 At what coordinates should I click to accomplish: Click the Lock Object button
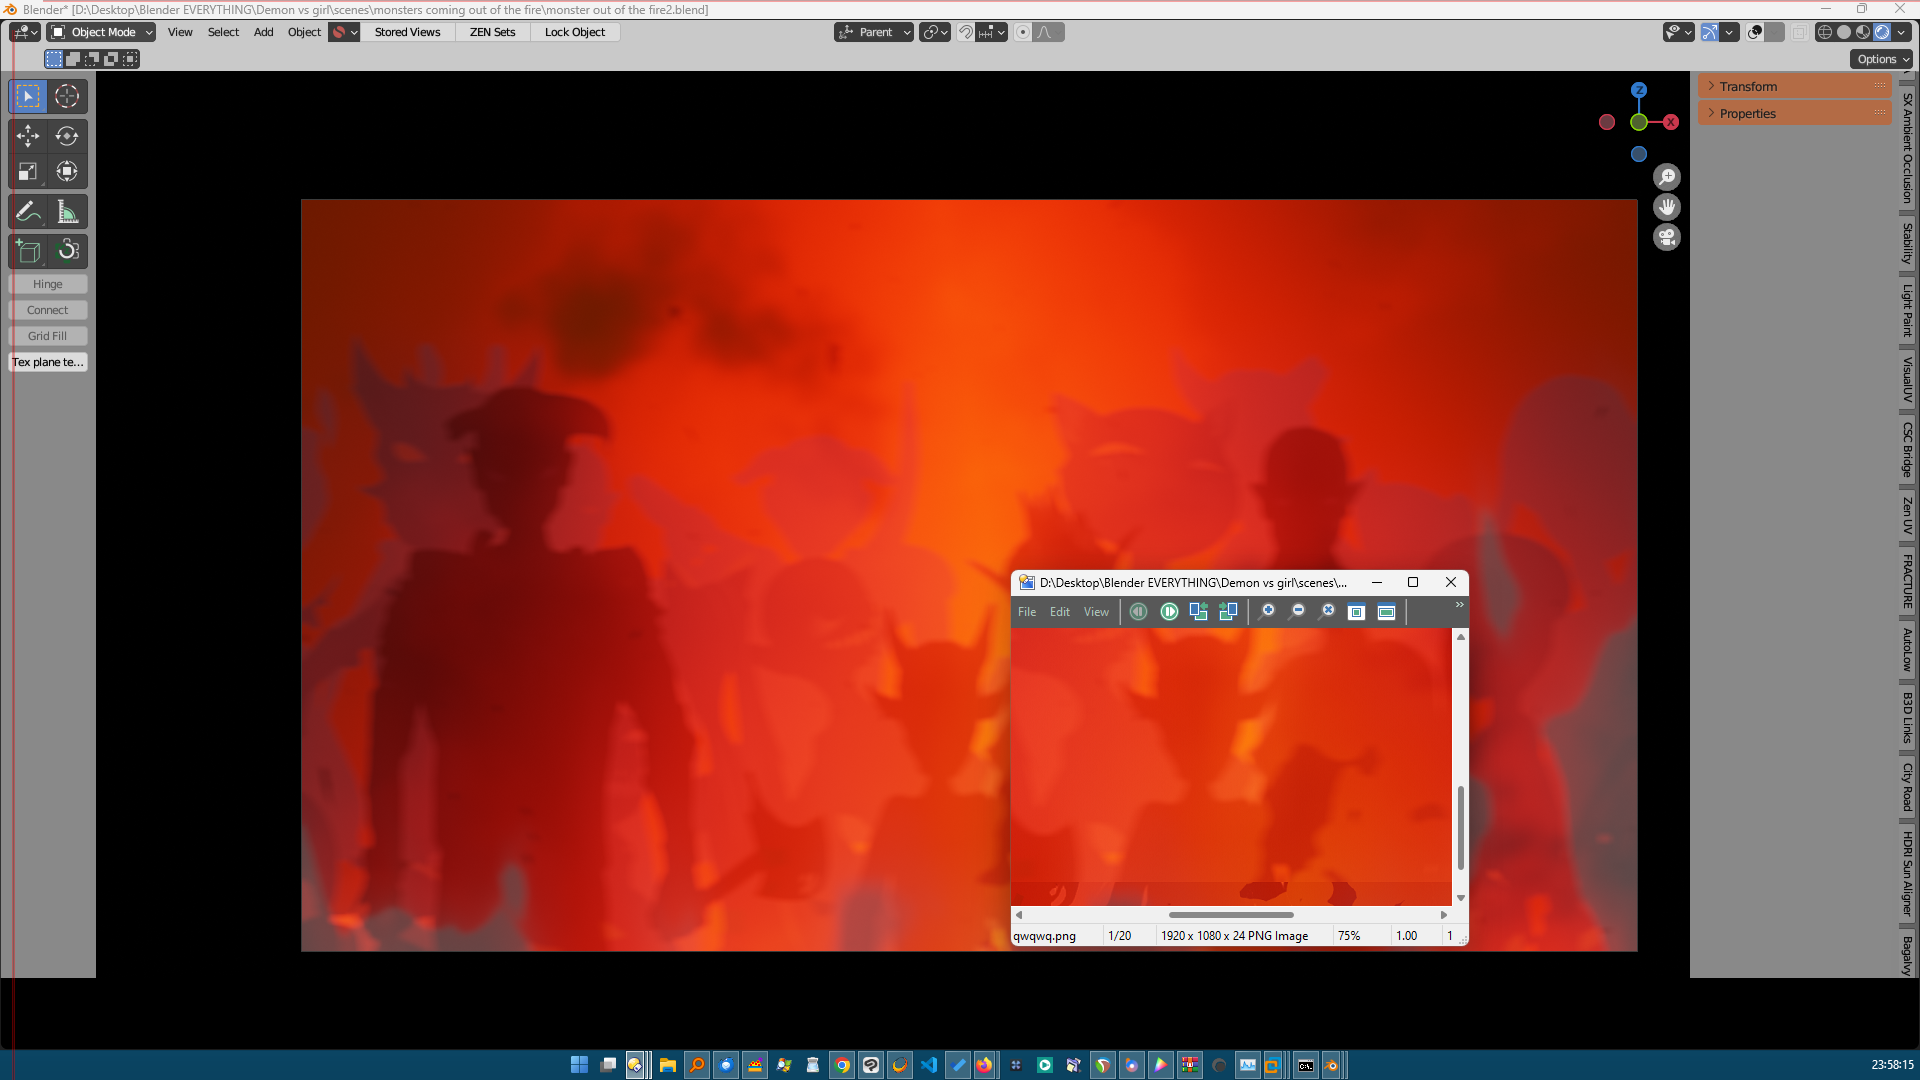pyautogui.click(x=575, y=32)
